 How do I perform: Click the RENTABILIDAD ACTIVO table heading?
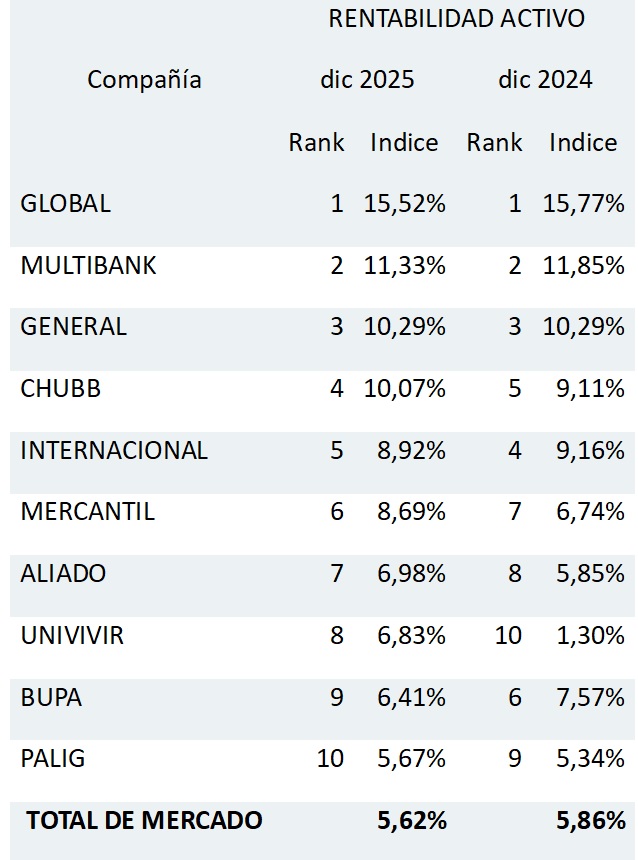[x=456, y=19]
